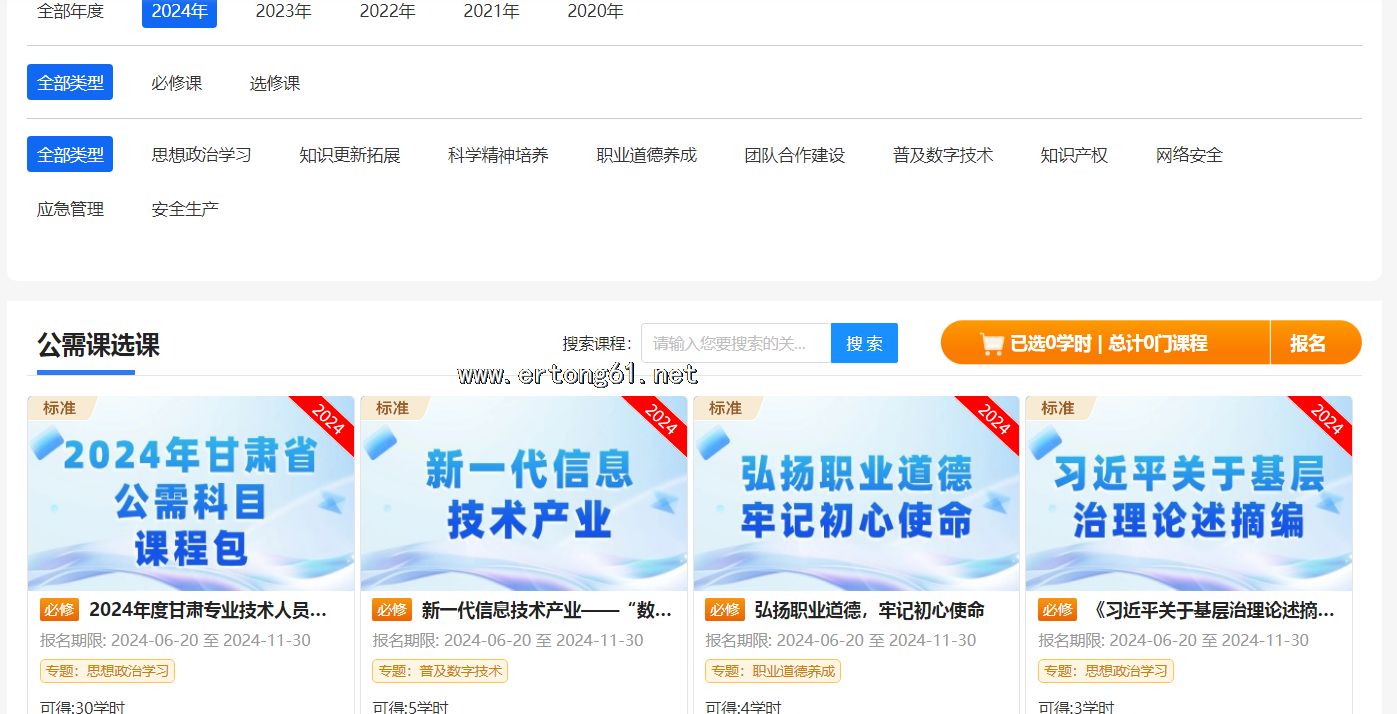Filter by 2021年 year

[491, 11]
